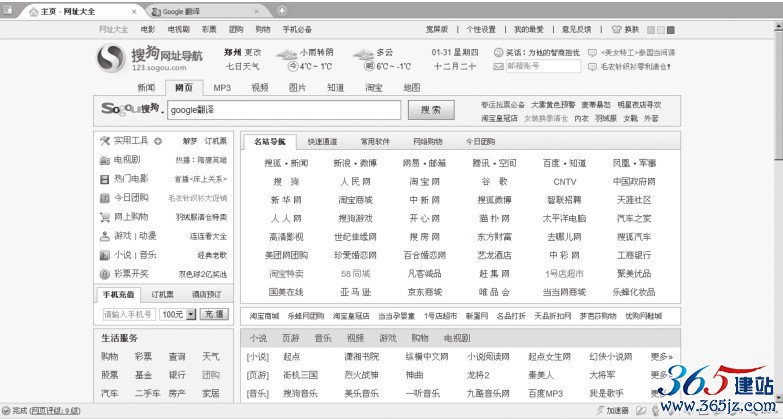
Task: Switch to the 图片 search tab
Action: [x=297, y=88]
